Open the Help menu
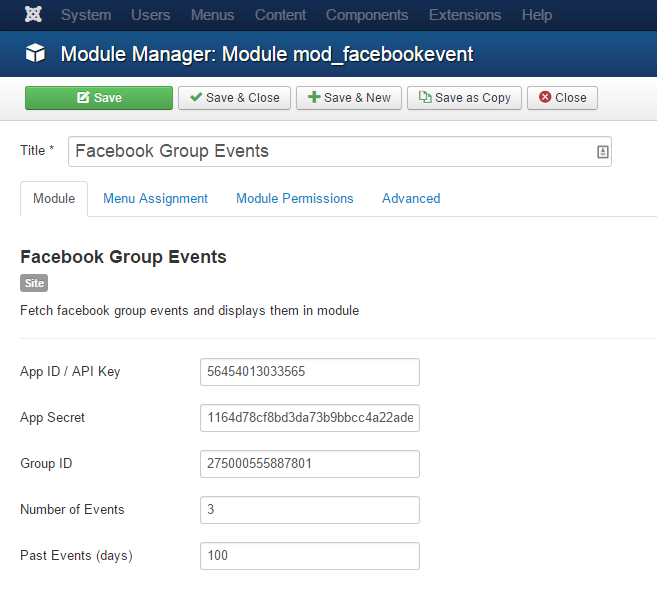Screen dimensions: 657x607 point(537,15)
